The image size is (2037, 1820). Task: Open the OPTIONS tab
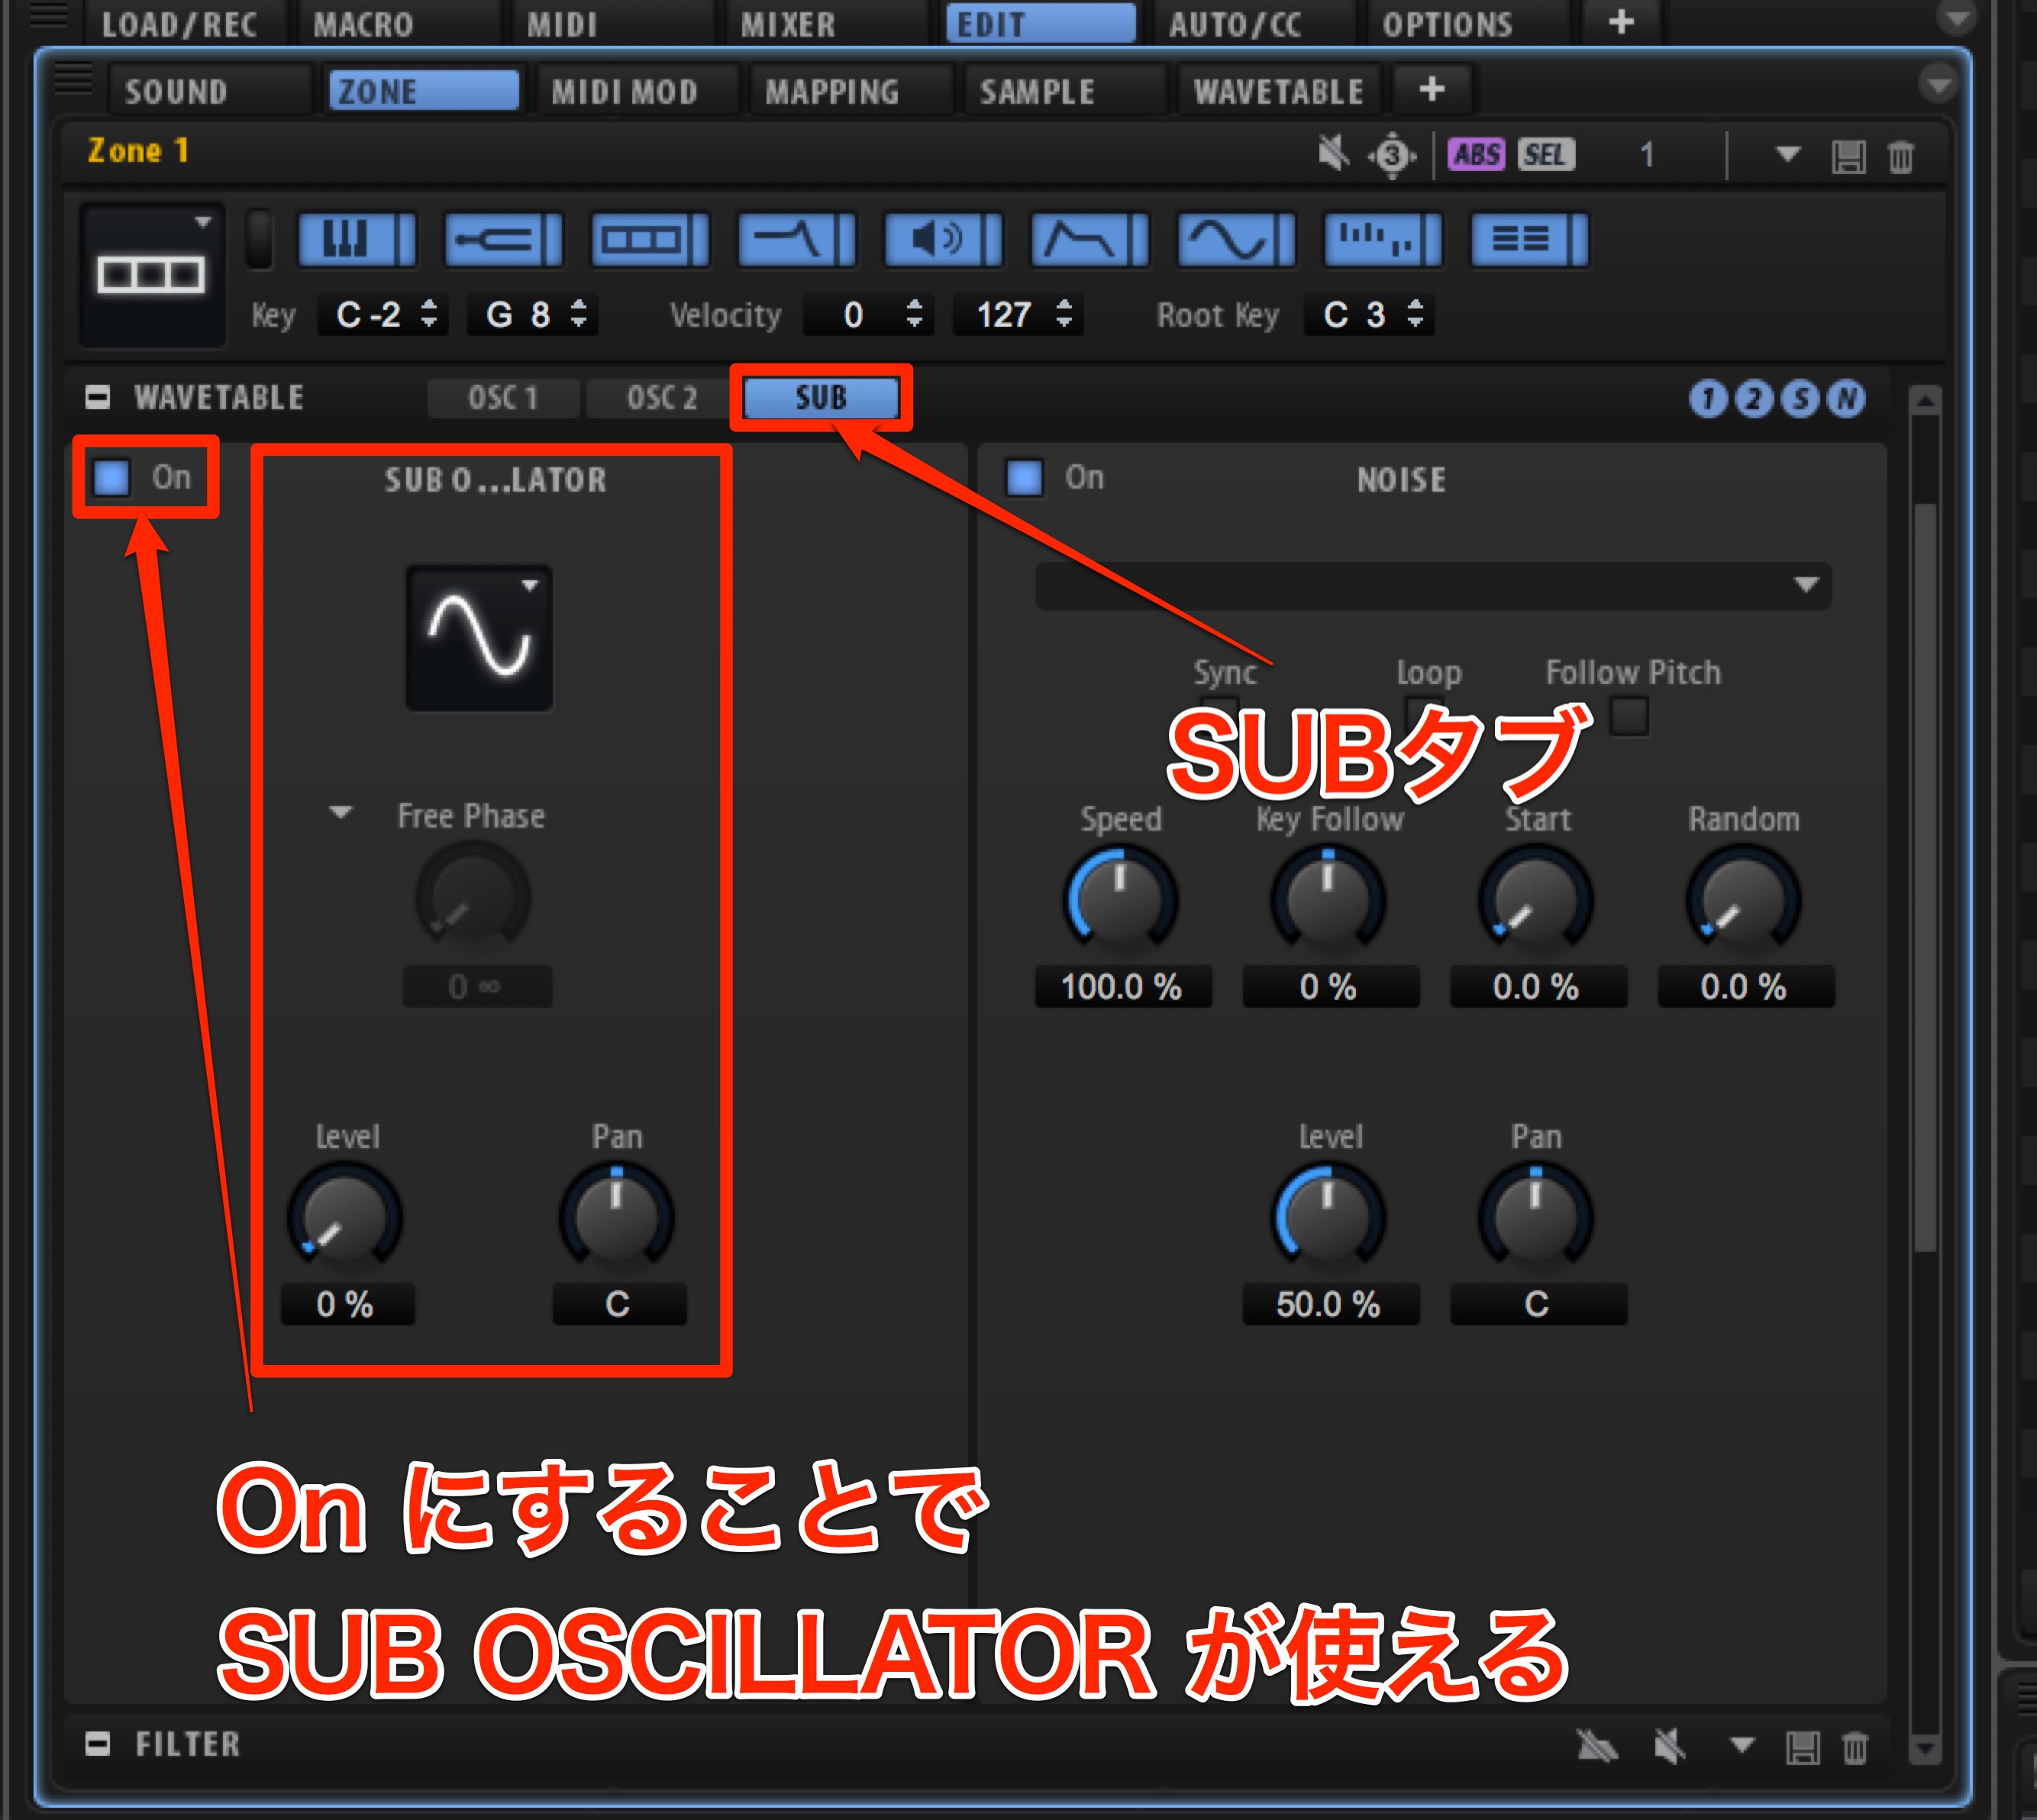[x=1447, y=24]
